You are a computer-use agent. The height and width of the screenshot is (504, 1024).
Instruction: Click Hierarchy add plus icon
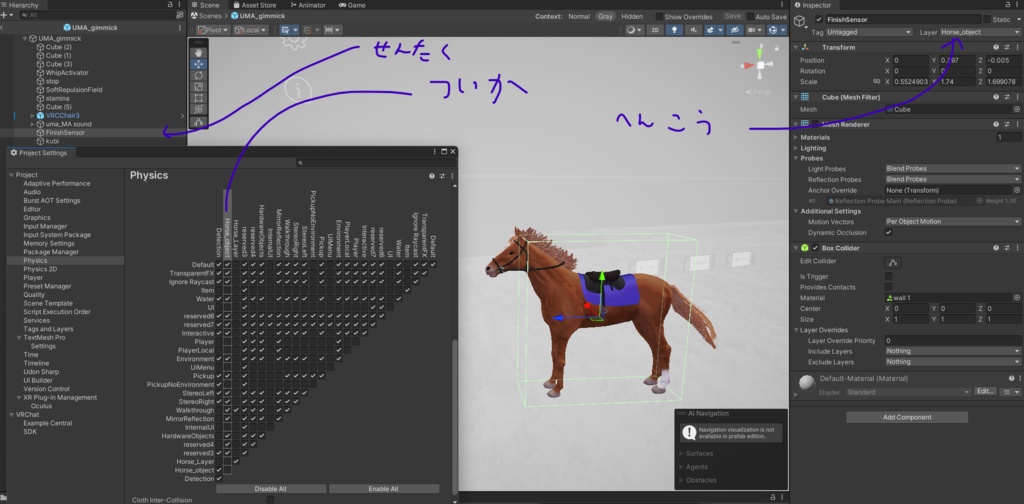pos(4,14)
